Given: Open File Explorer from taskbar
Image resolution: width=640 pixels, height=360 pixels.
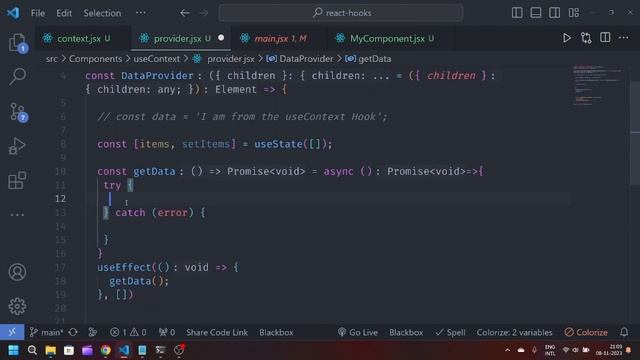Looking at the screenshot, I should (51, 350).
